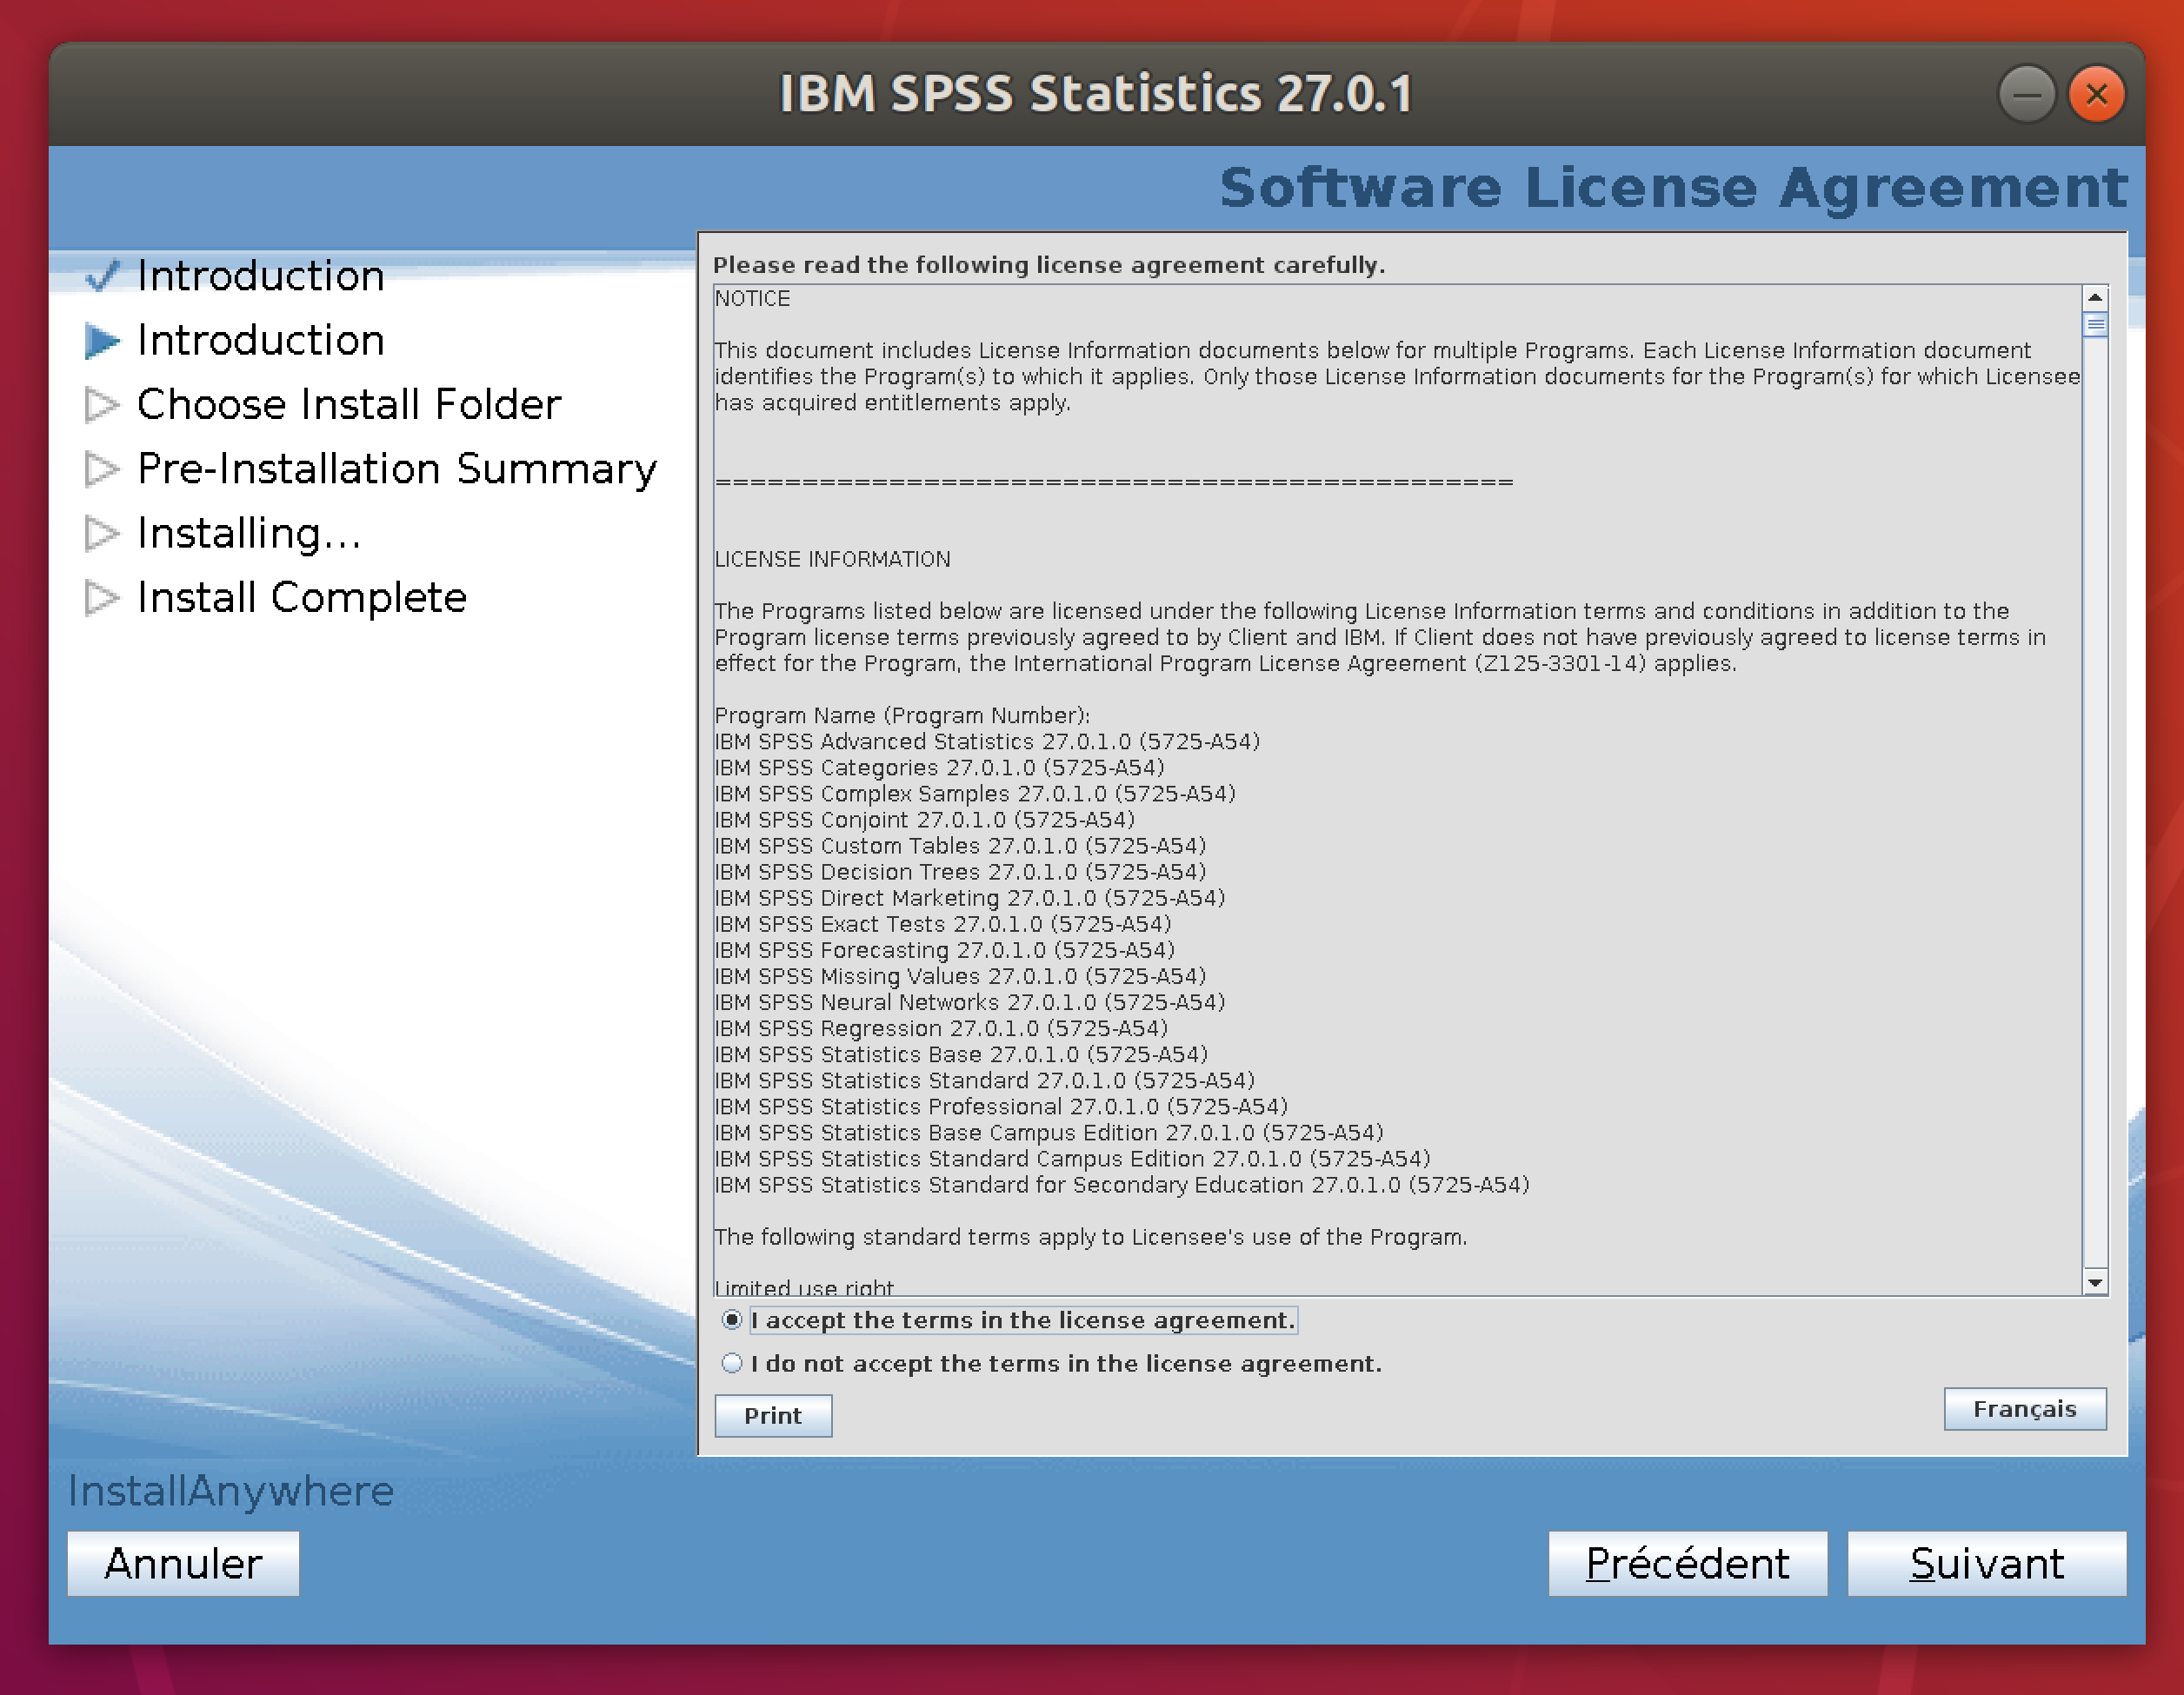Select I do not accept the terms
Viewport: 2184px width, 1695px height.
732,1363
